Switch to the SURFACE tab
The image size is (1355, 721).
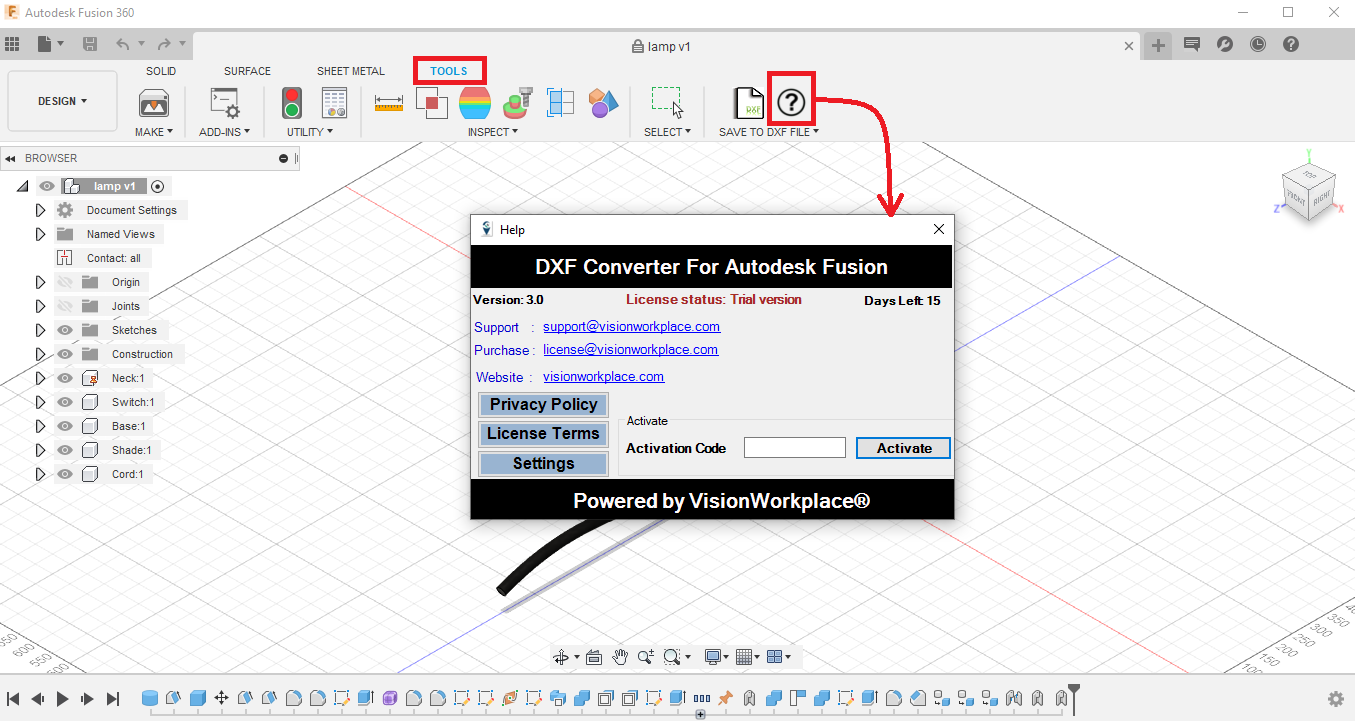point(247,71)
